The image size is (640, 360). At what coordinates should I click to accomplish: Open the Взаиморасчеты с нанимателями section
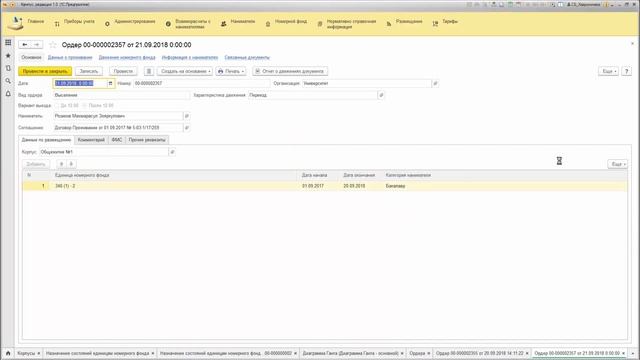pos(189,24)
